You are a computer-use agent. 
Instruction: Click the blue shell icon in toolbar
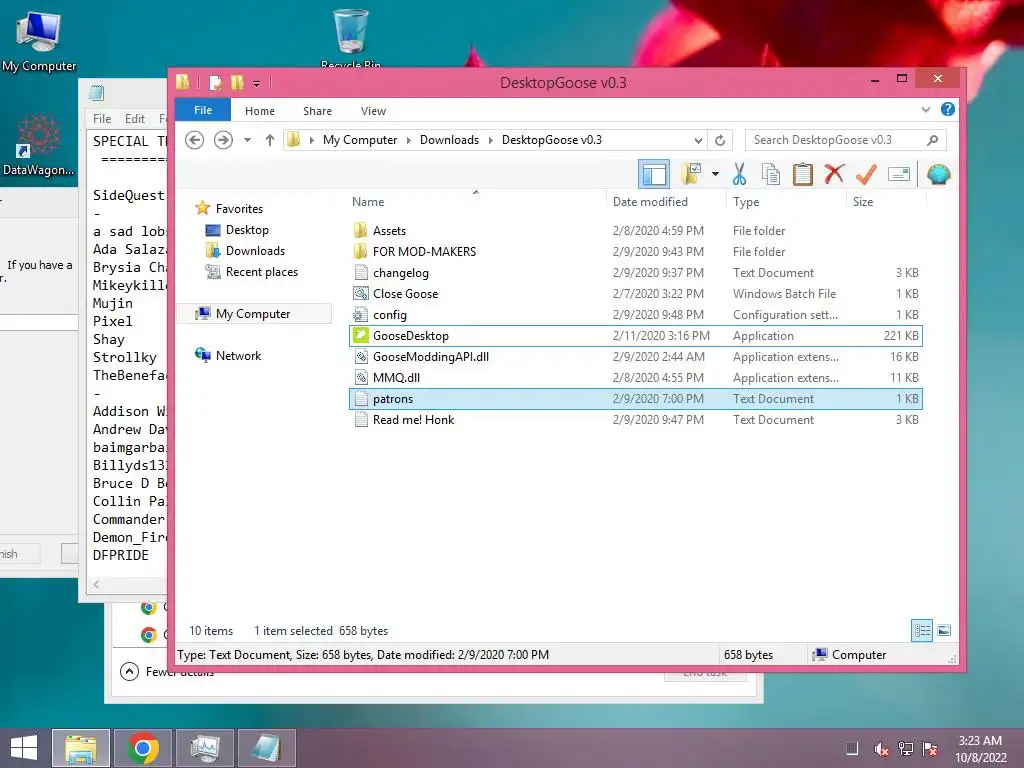click(938, 174)
